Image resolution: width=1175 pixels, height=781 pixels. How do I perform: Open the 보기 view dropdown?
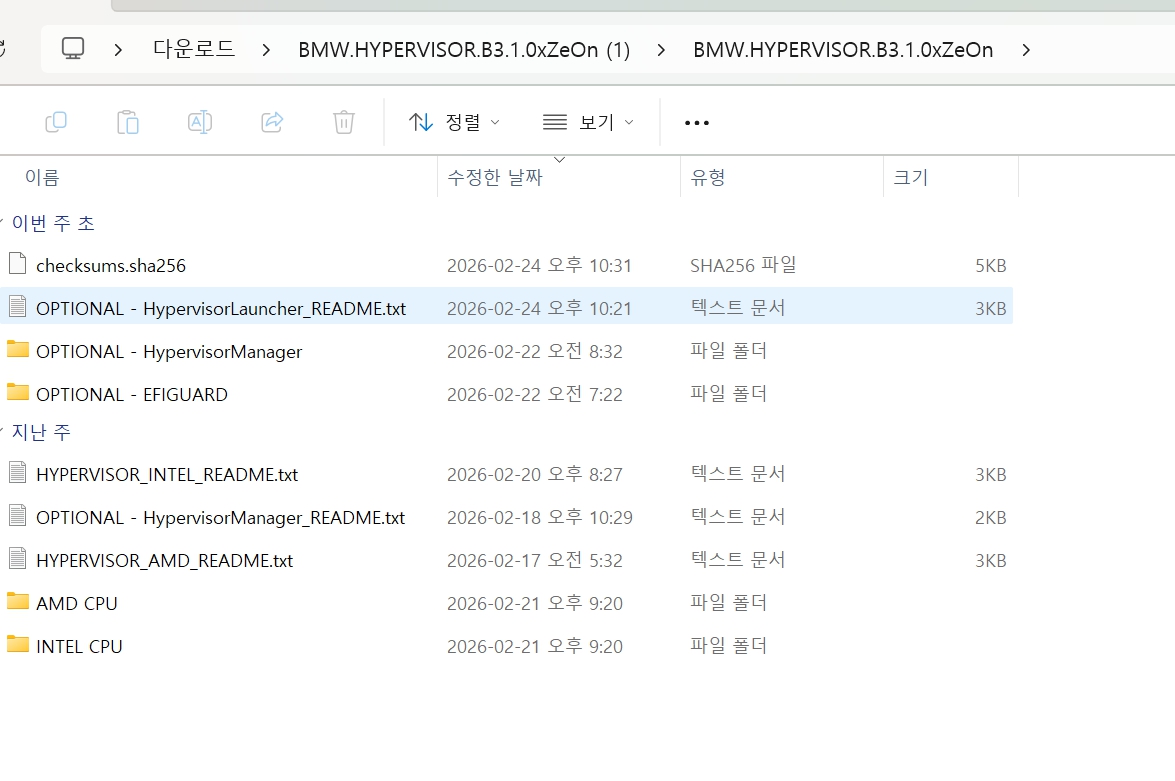tap(588, 122)
